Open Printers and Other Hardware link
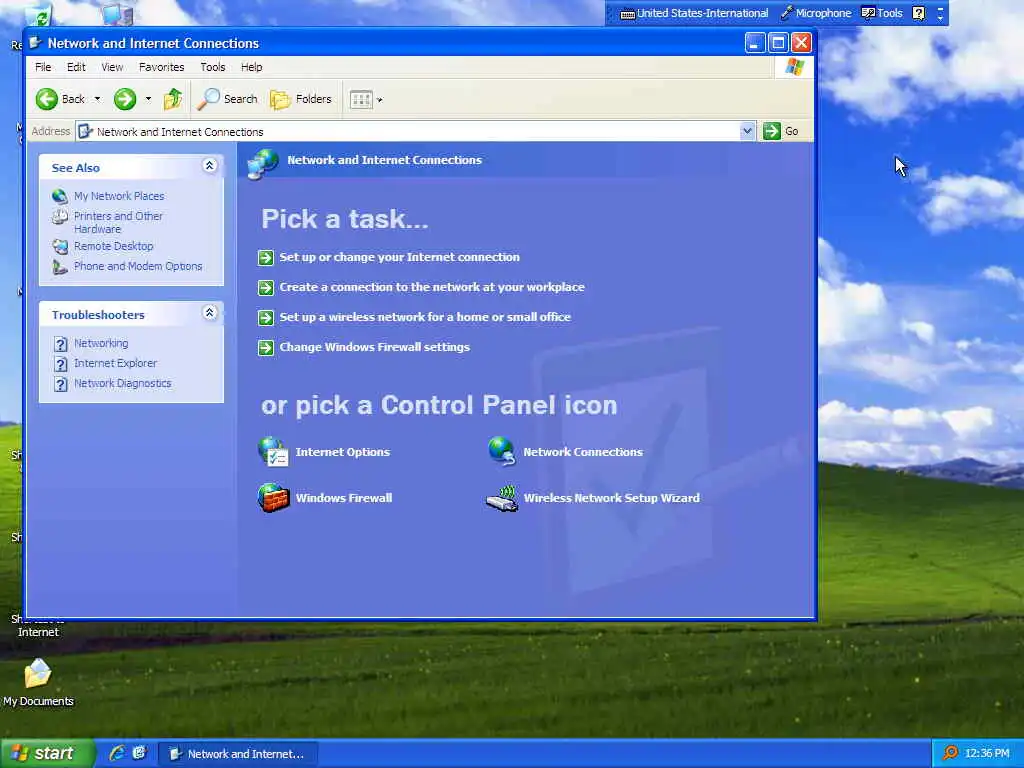 [x=118, y=222]
